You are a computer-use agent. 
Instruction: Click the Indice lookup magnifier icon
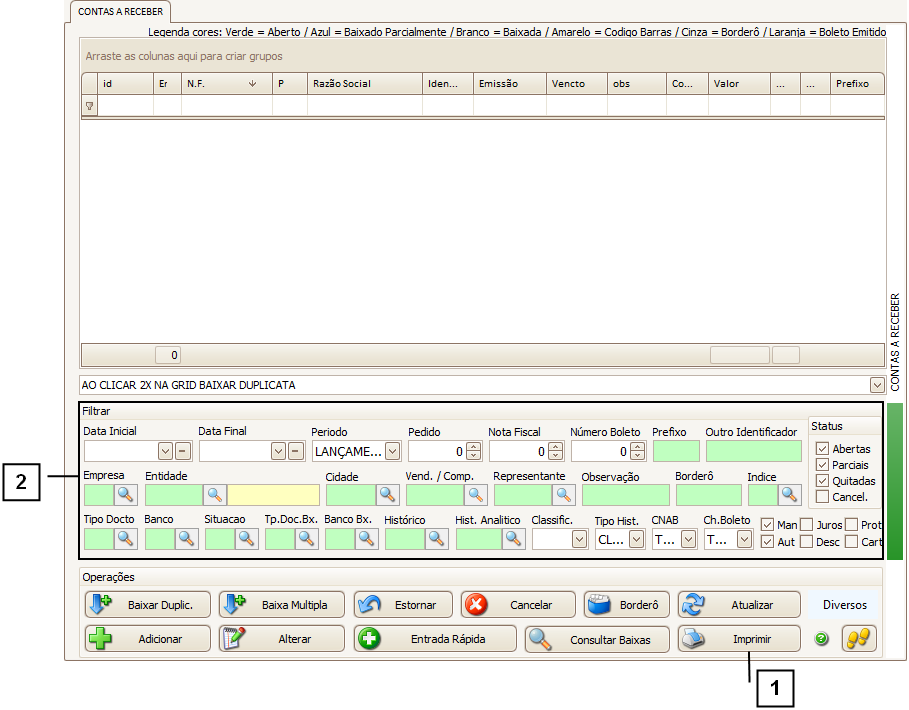click(x=790, y=494)
